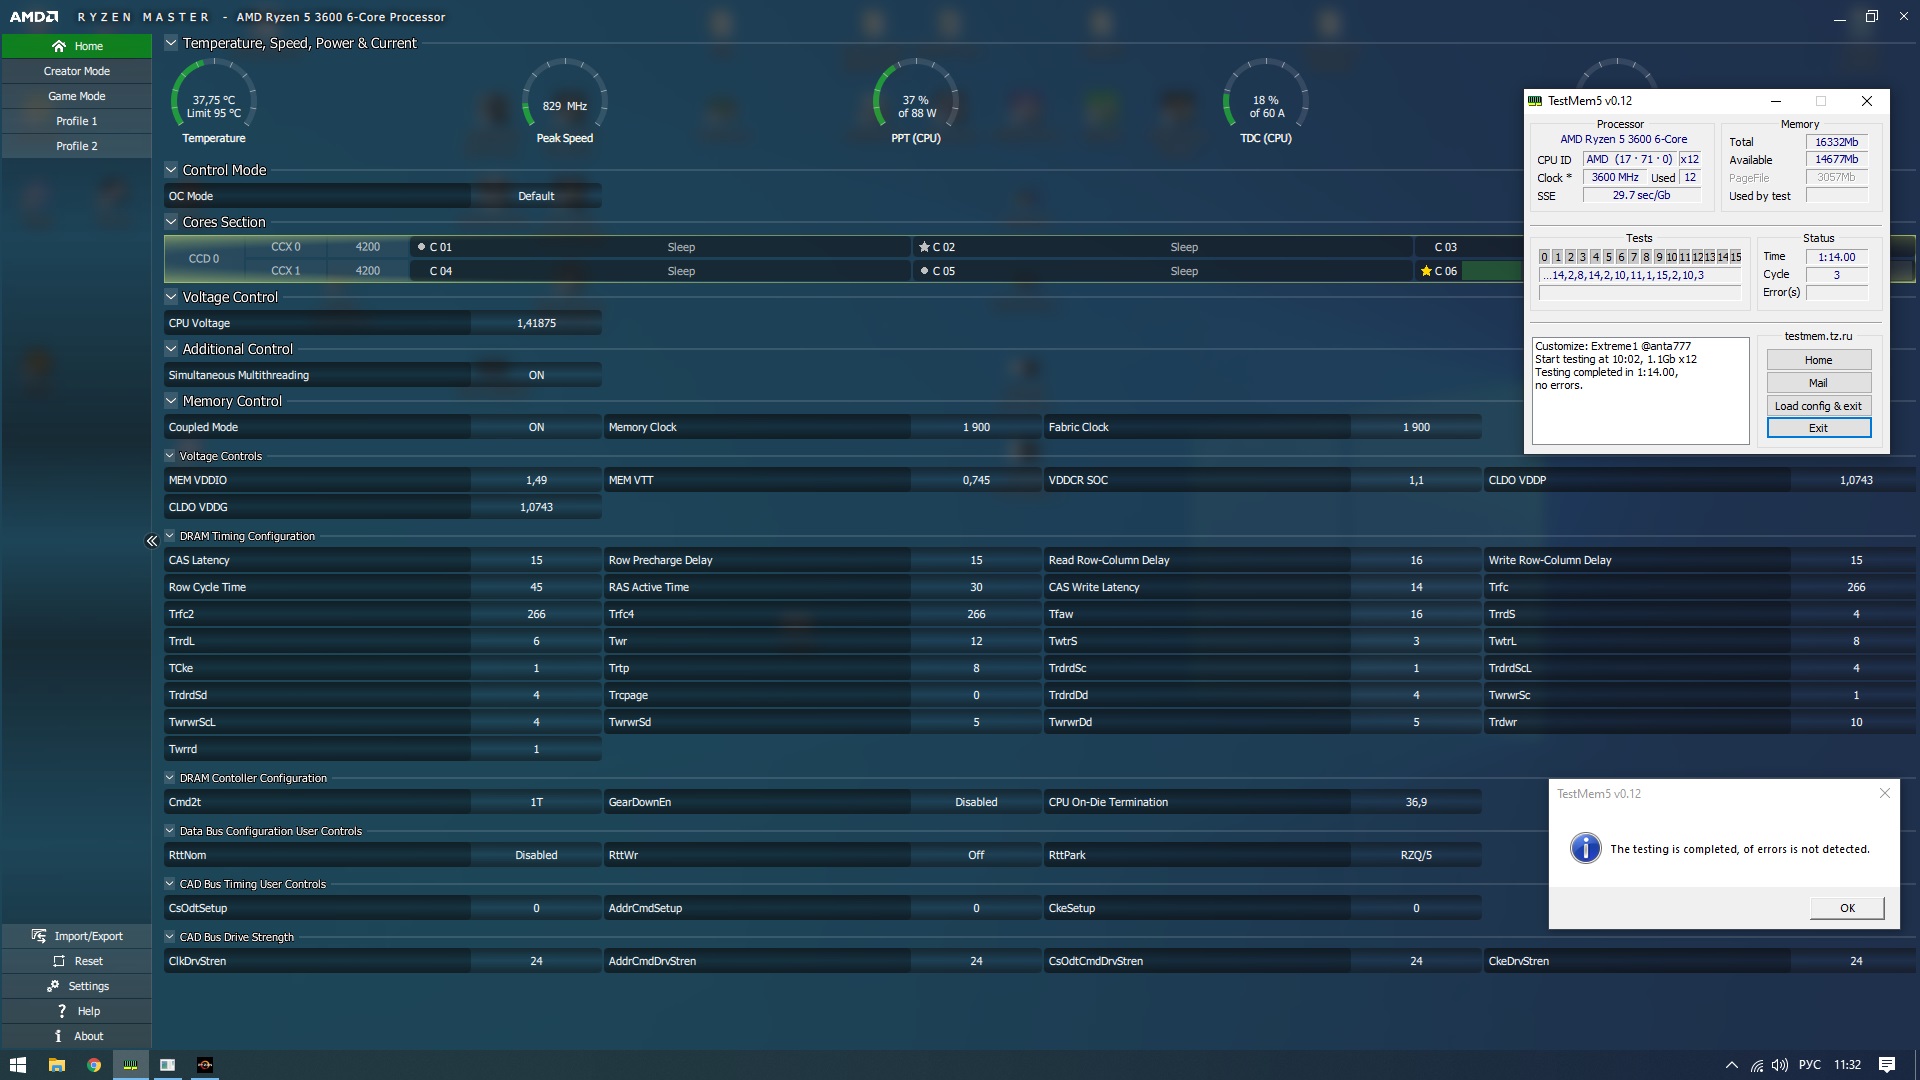Click the Reset icon in sidebar
This screenshot has width=1920, height=1080.
[x=59, y=961]
